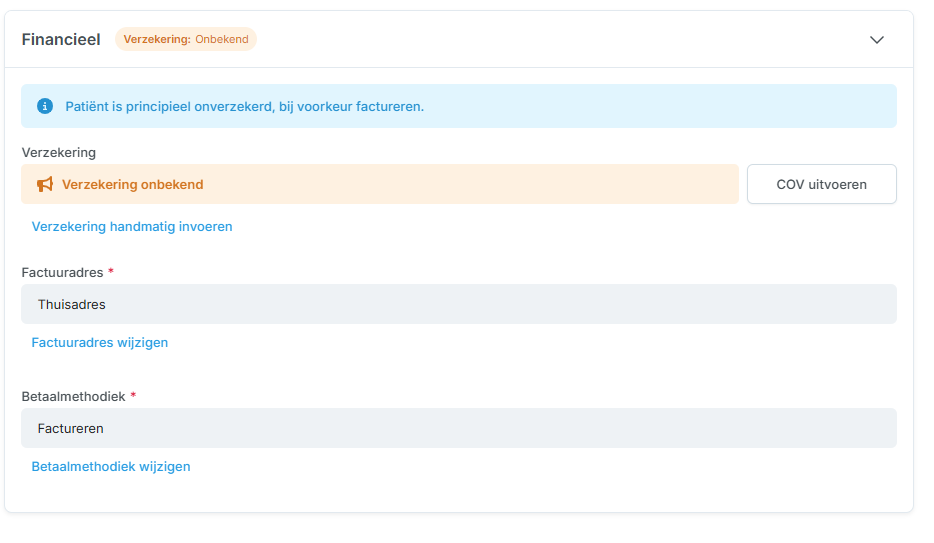Collapse the Financieel panel with the chevron
Viewport: 934px width, 543px height.
point(877,40)
